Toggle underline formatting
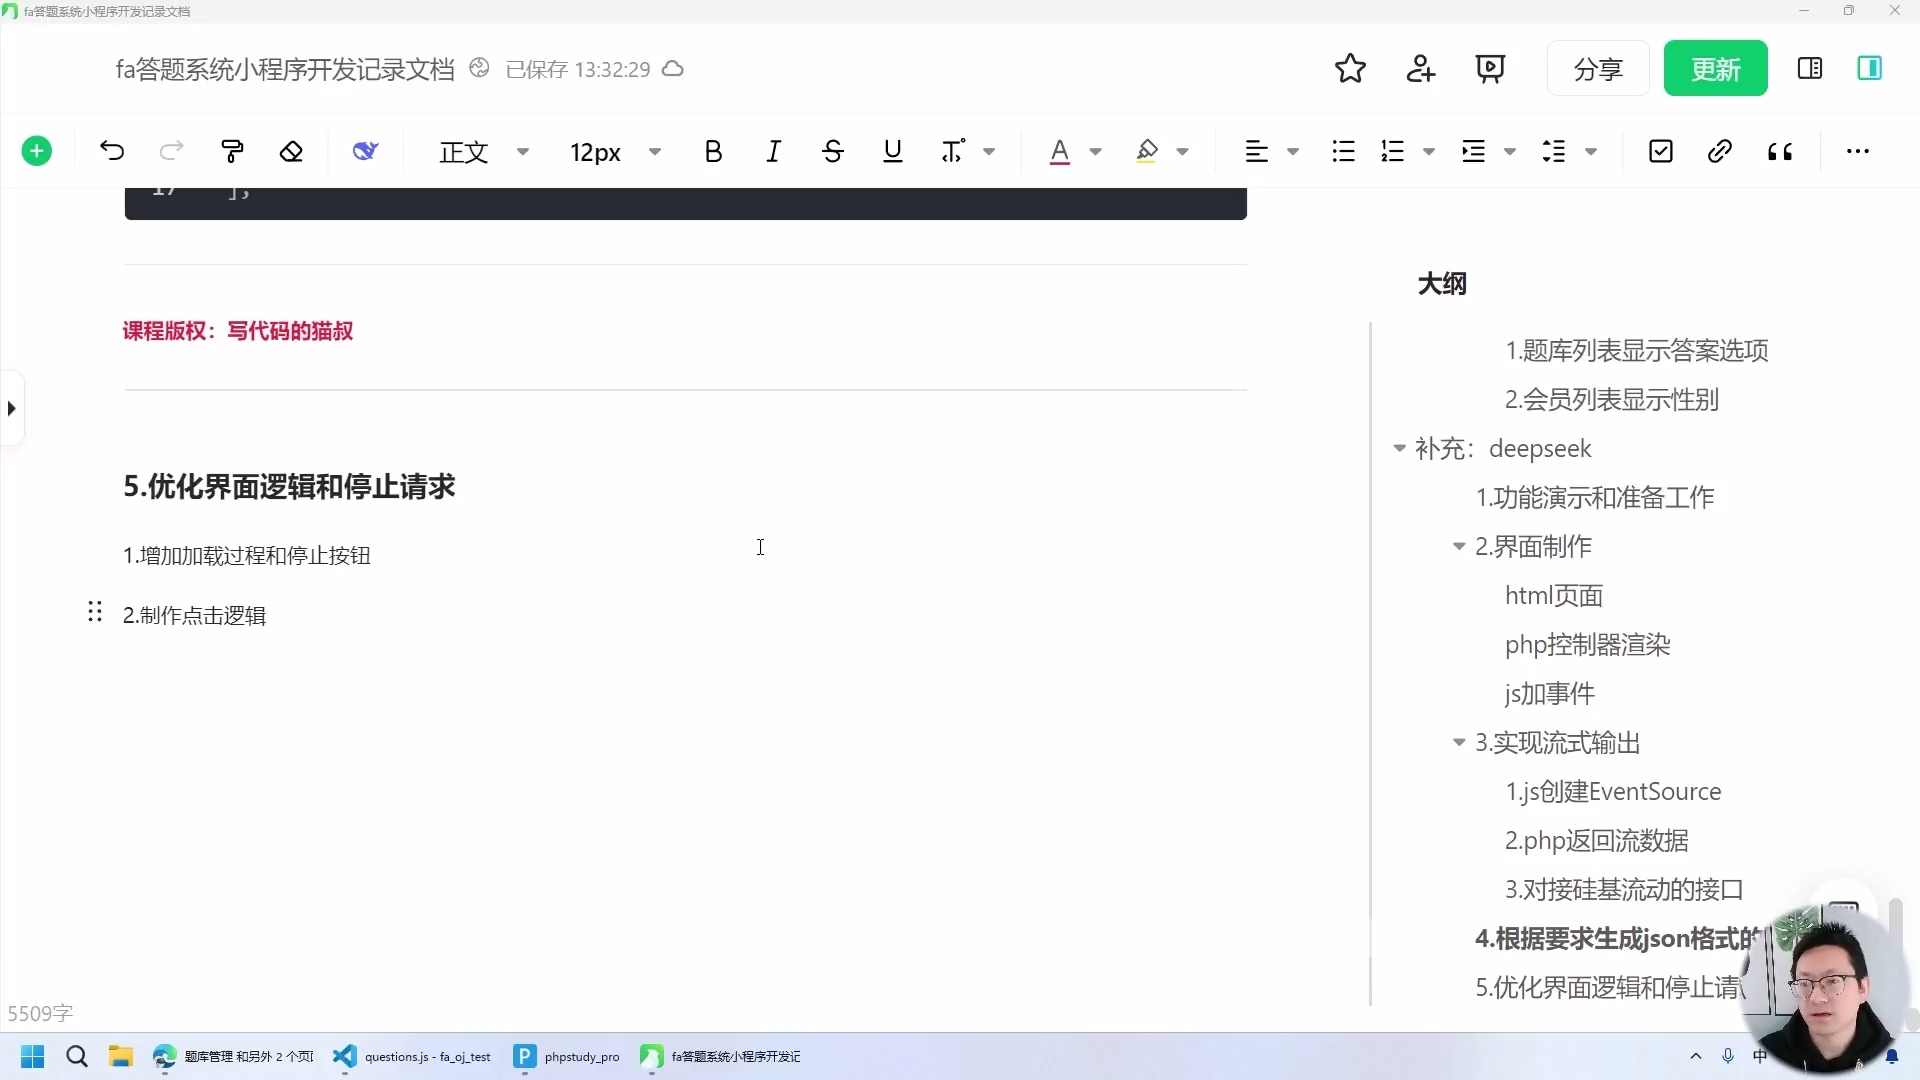1920x1080 pixels. point(892,151)
